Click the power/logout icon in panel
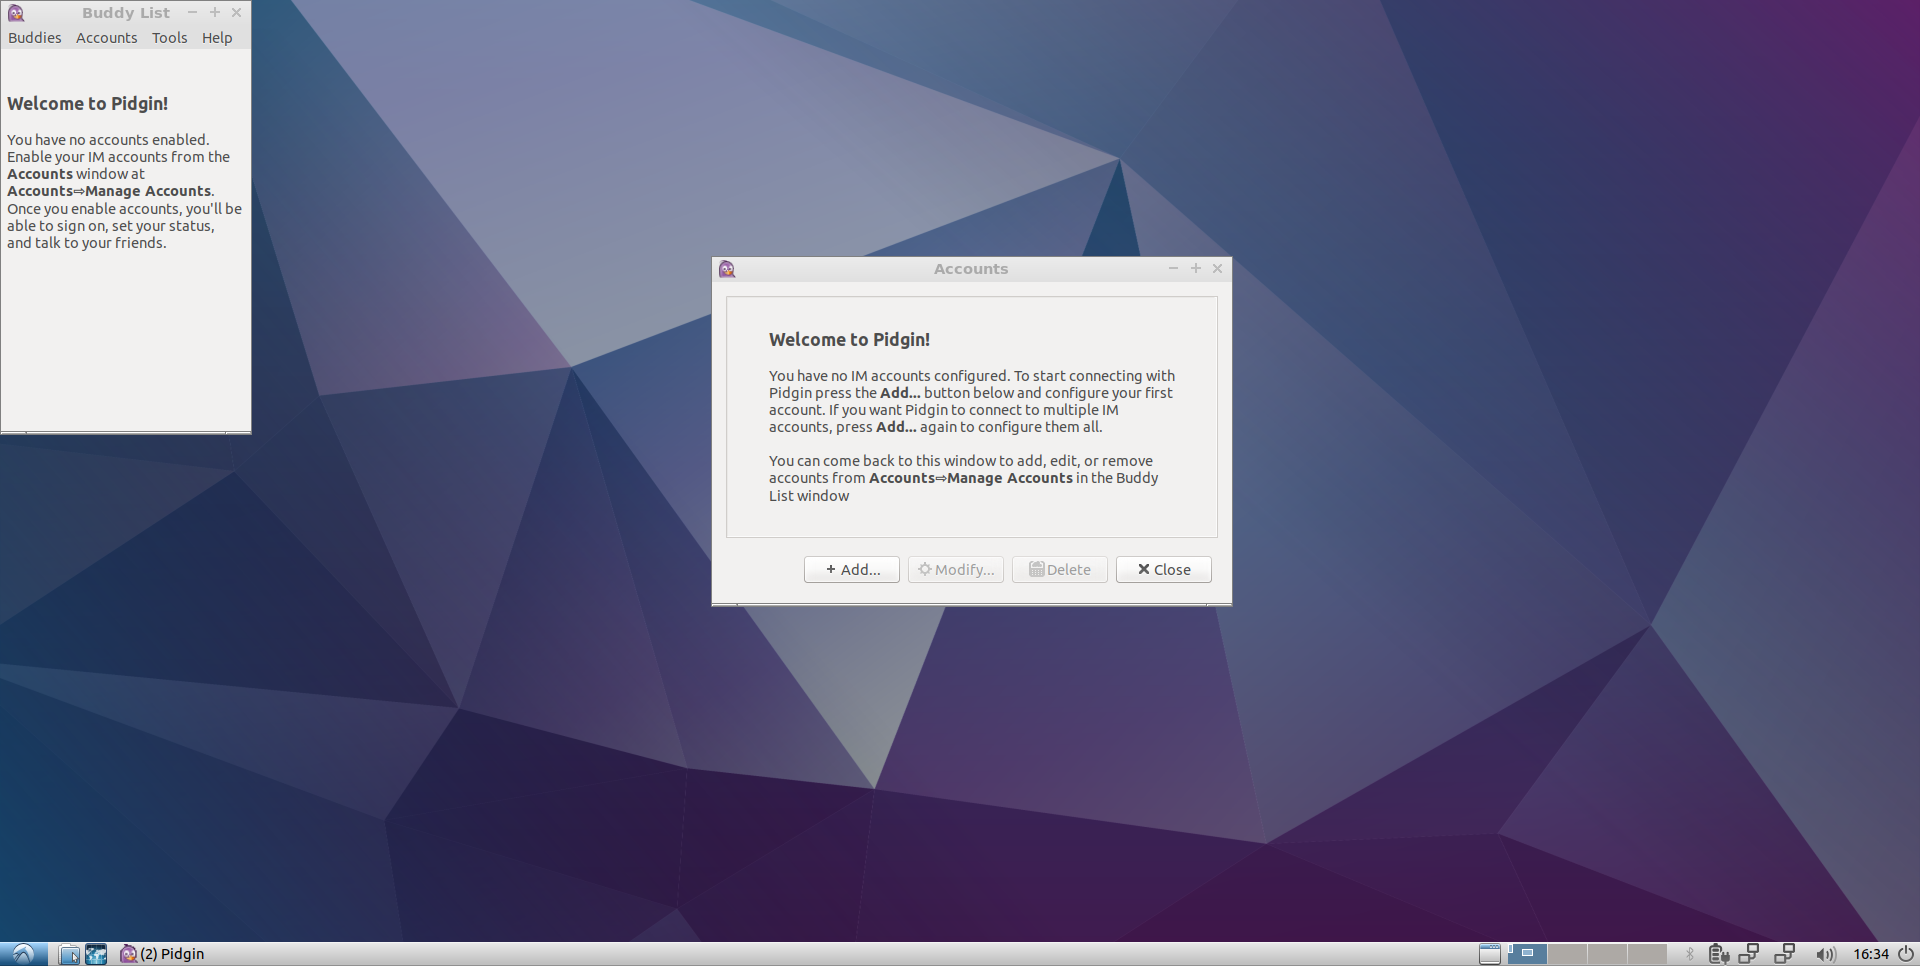The height and width of the screenshot is (966, 1920). tap(1906, 954)
